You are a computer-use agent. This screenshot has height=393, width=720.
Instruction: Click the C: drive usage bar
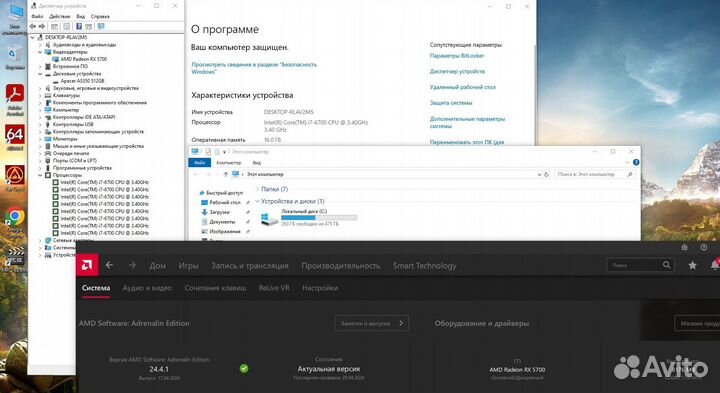point(319,218)
